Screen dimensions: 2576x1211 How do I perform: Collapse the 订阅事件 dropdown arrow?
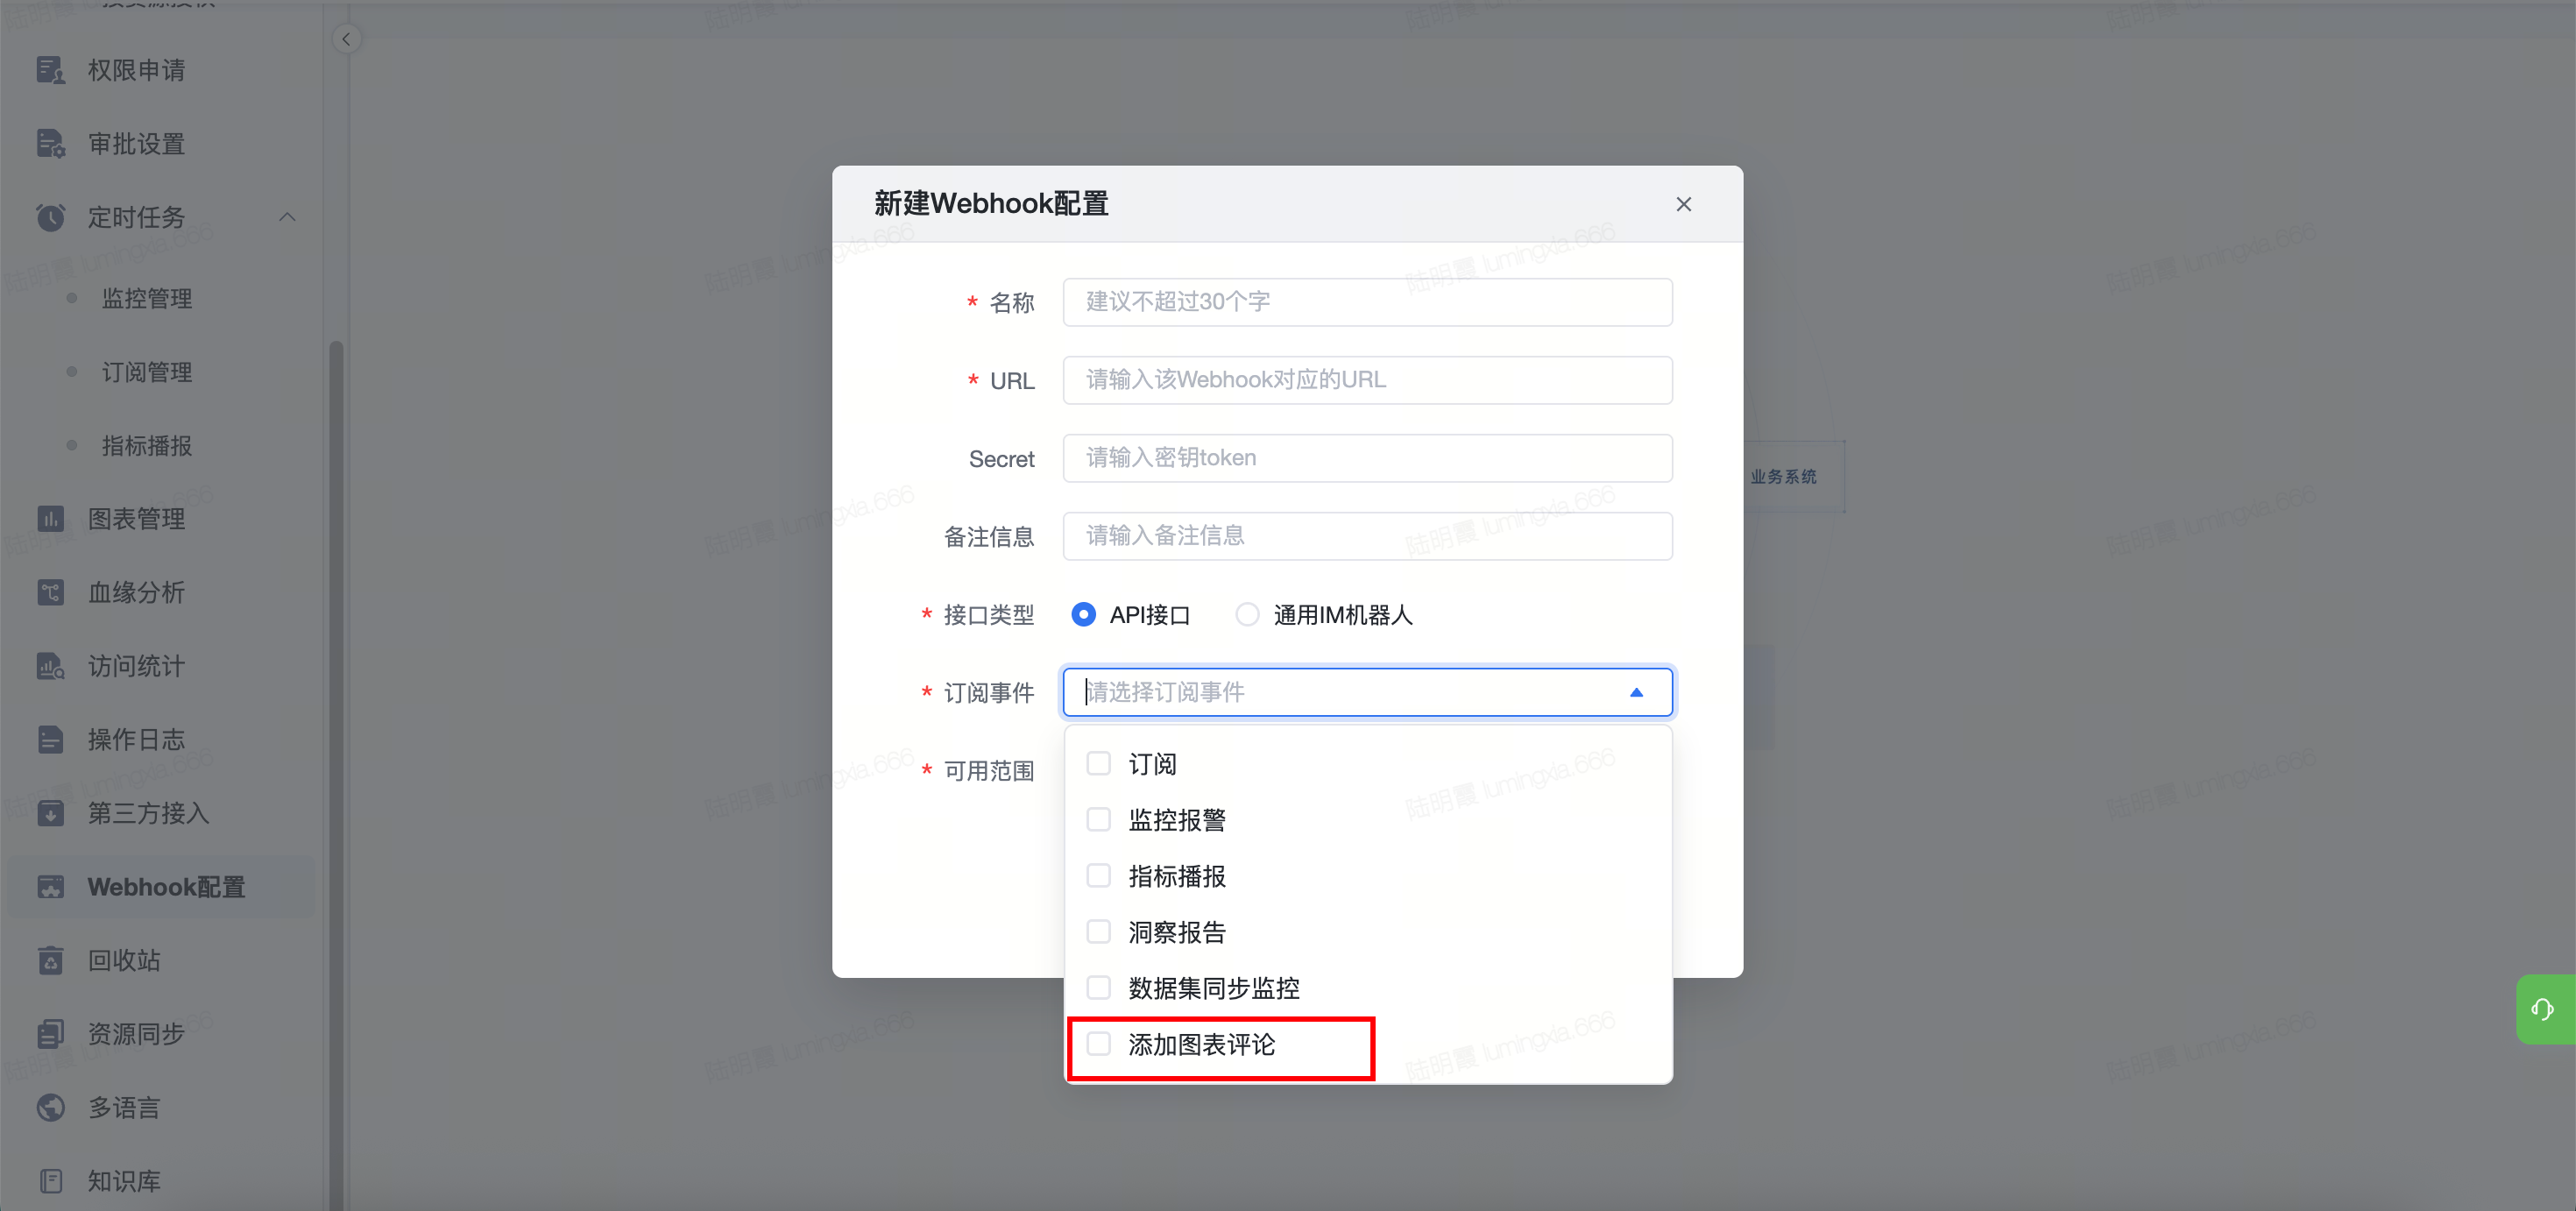click(x=1636, y=692)
